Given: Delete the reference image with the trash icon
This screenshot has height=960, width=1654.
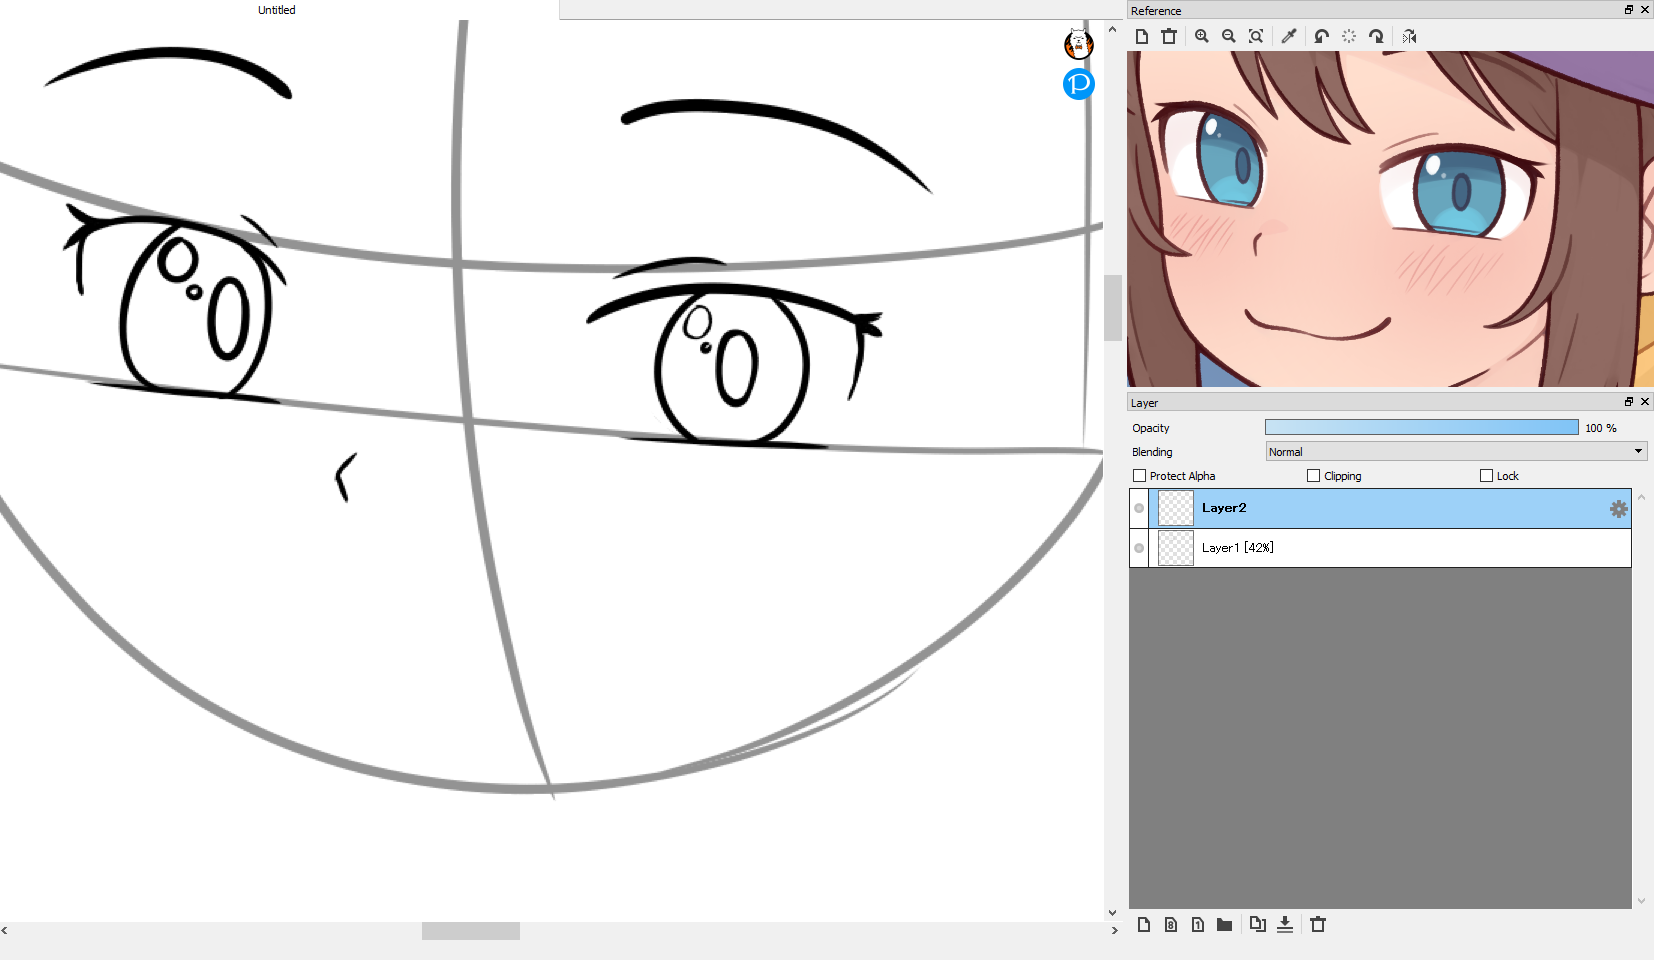Looking at the screenshot, I should coord(1169,37).
